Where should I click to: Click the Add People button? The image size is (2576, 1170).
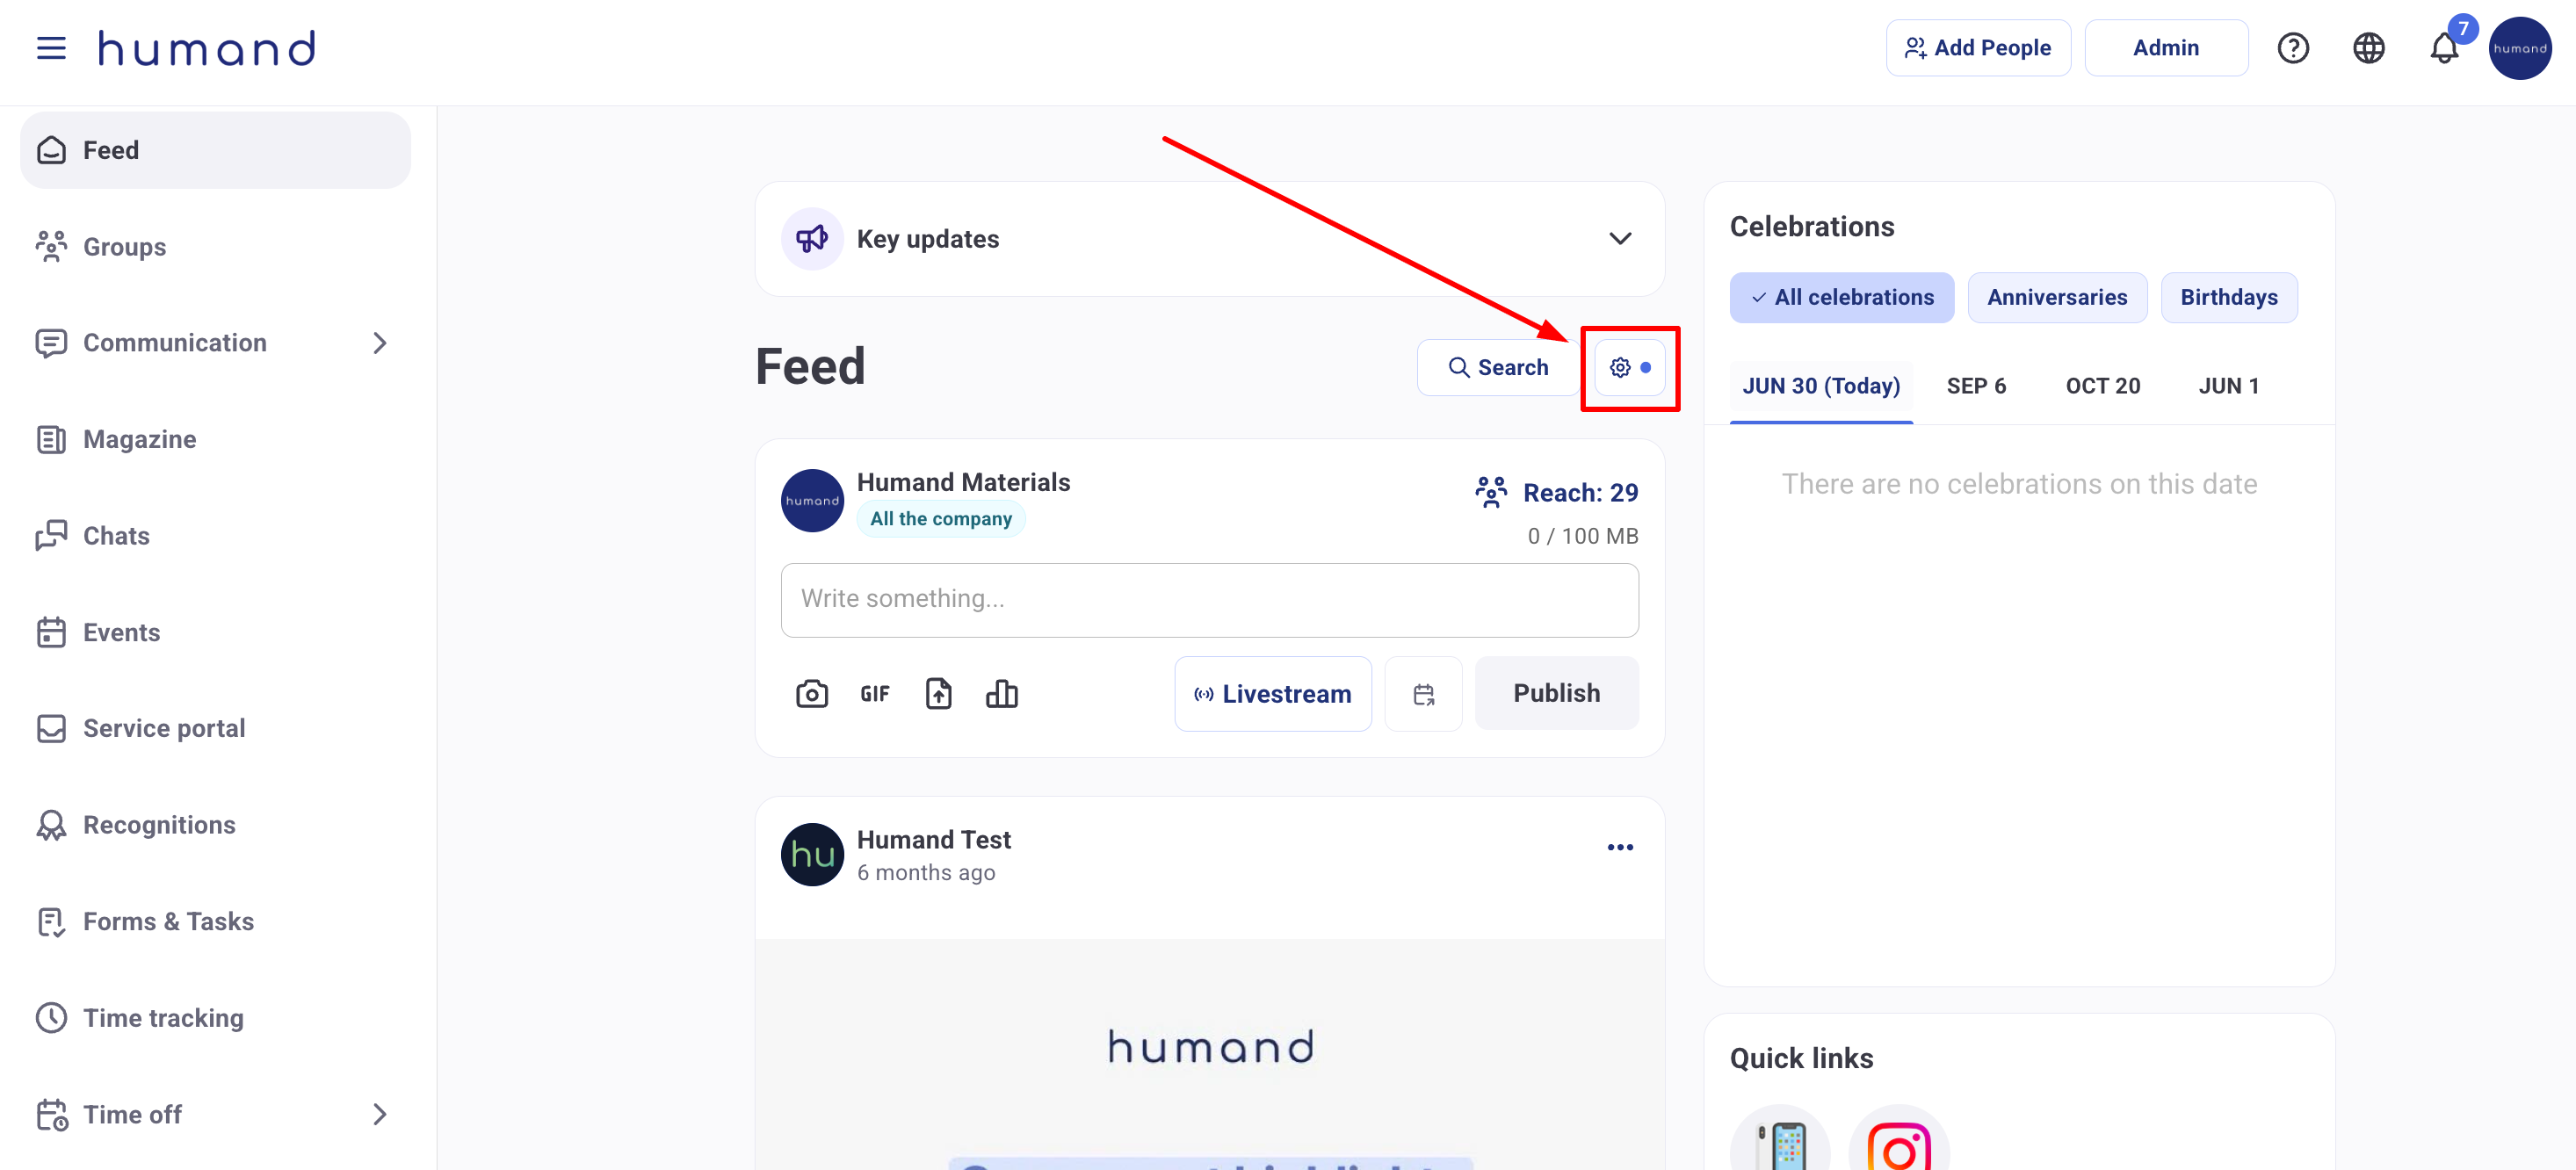tap(1977, 48)
